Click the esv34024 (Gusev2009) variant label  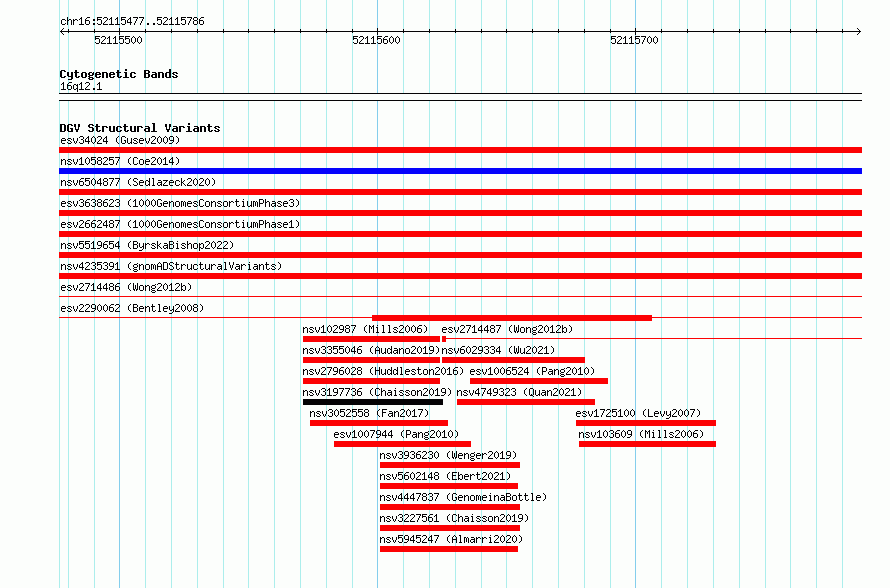point(120,140)
